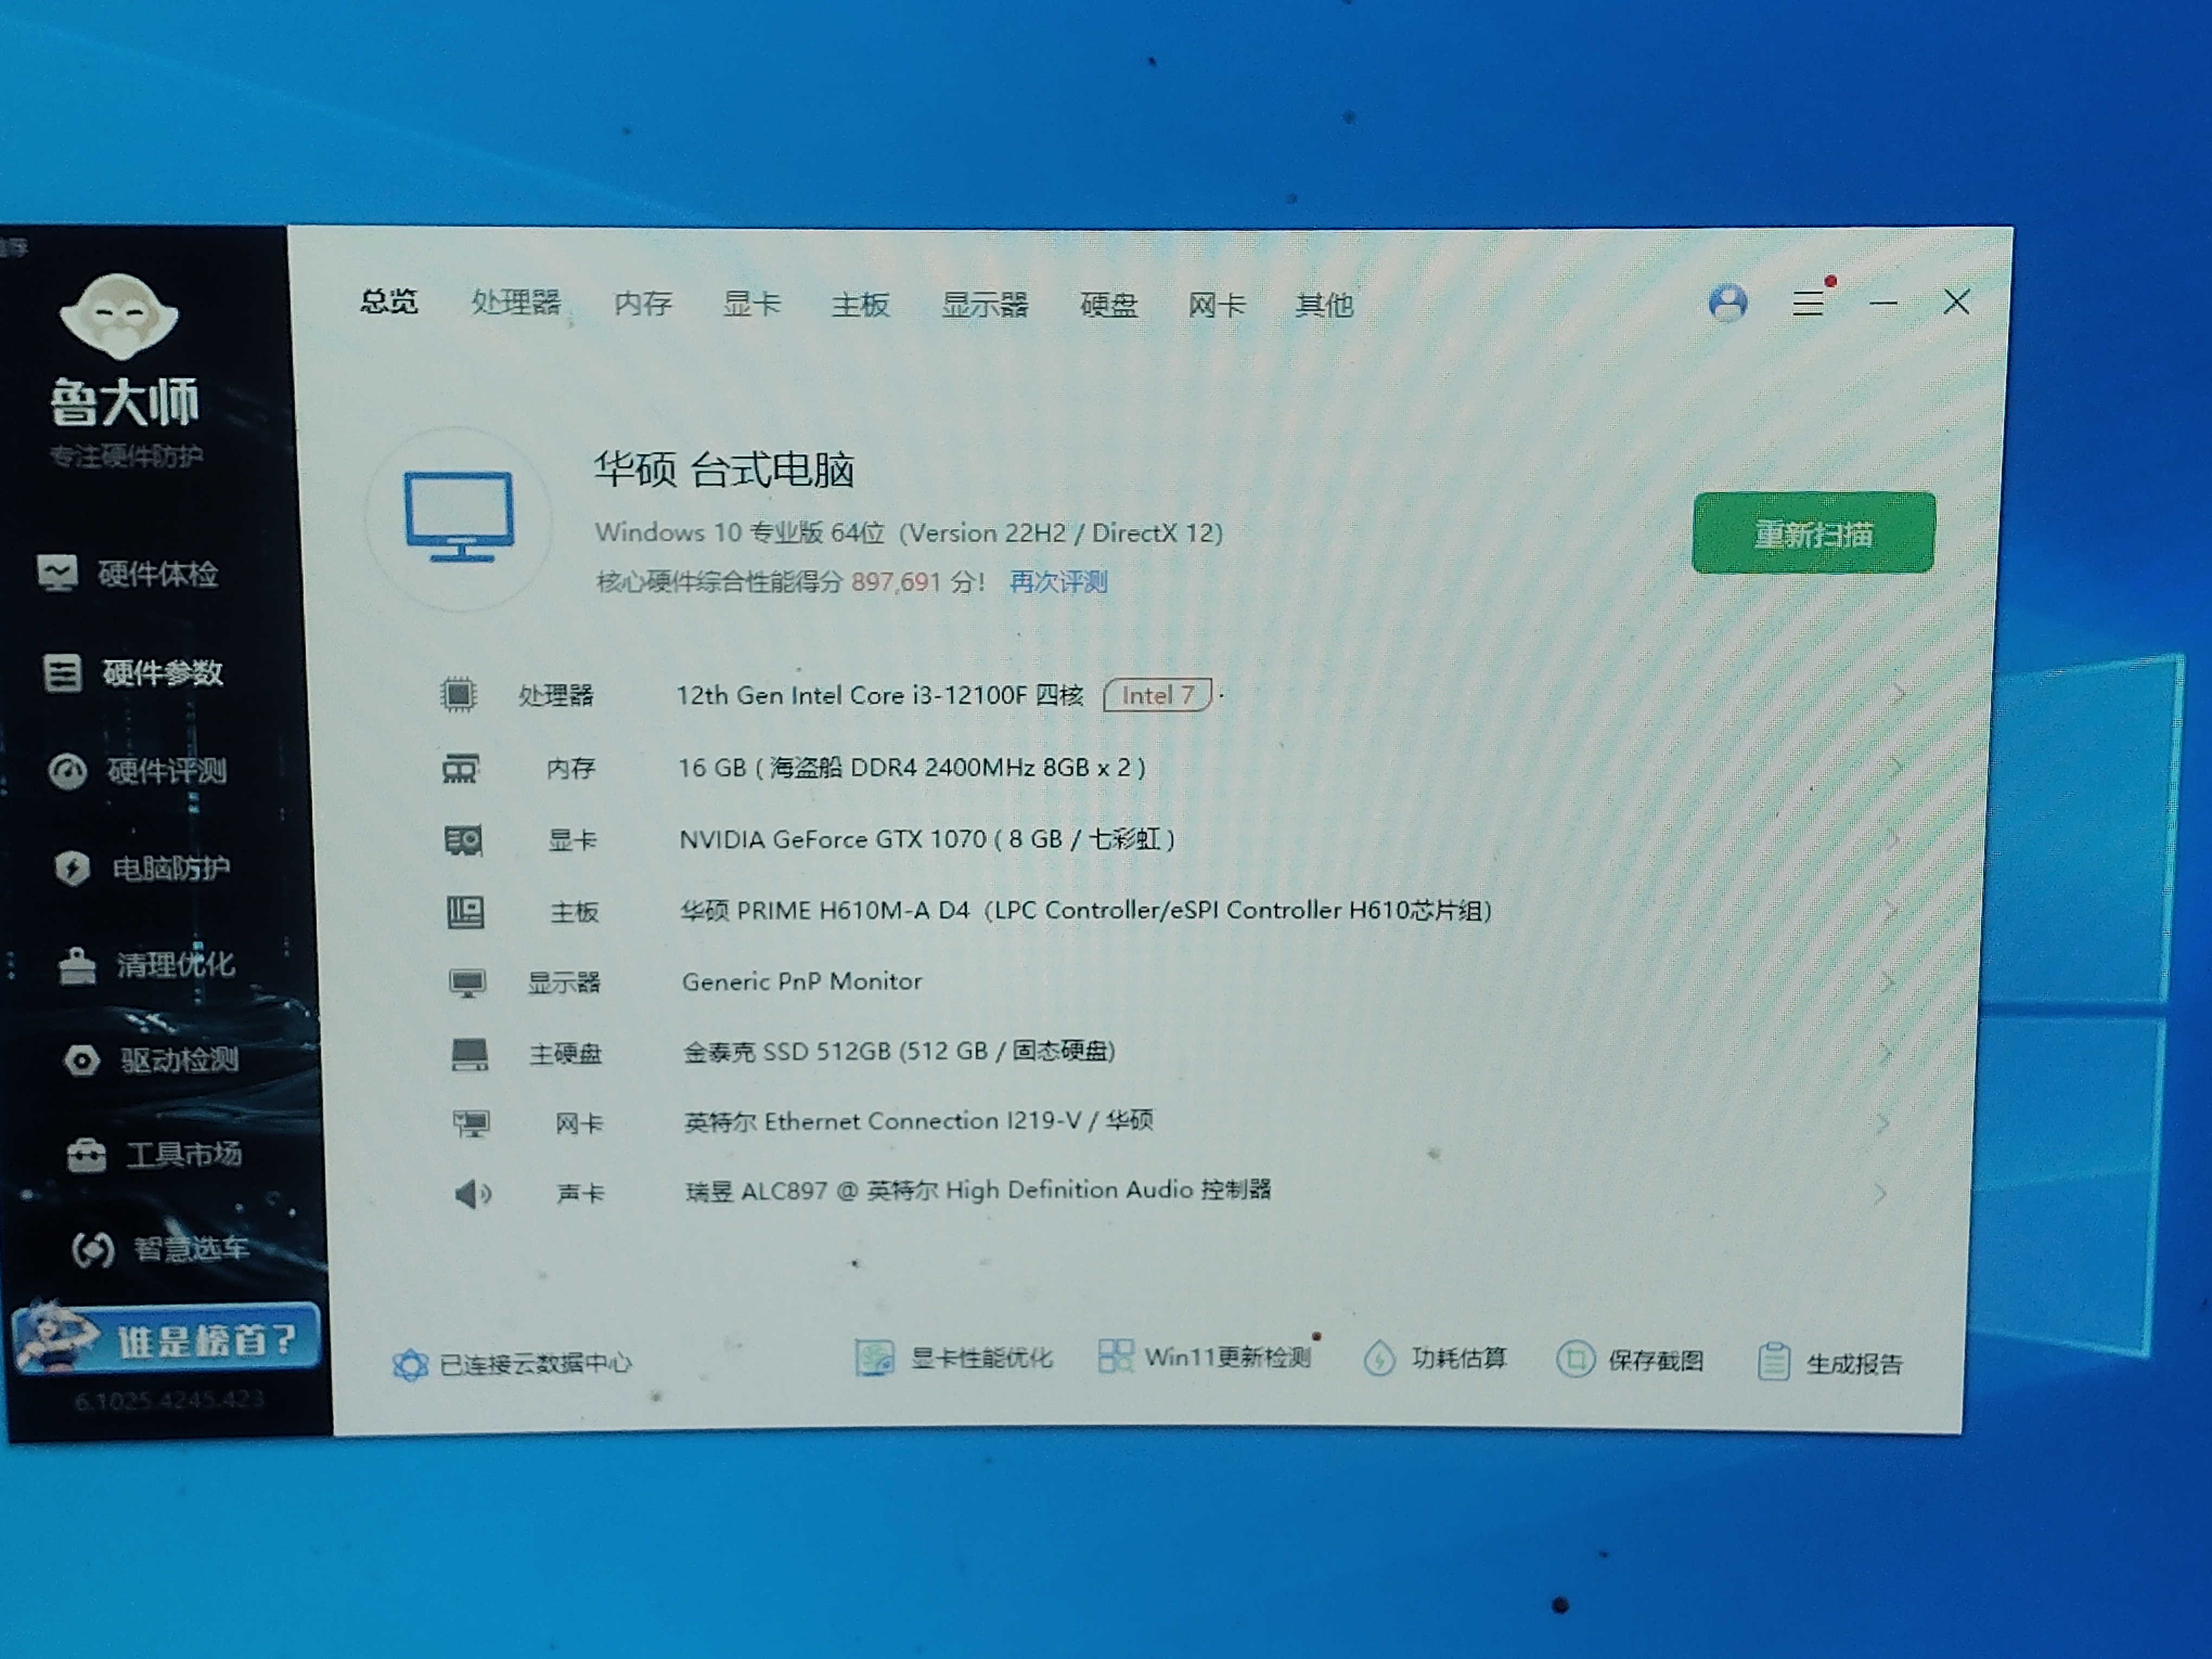
Task: Click the 保存截图 label
Action: click(x=1656, y=1361)
